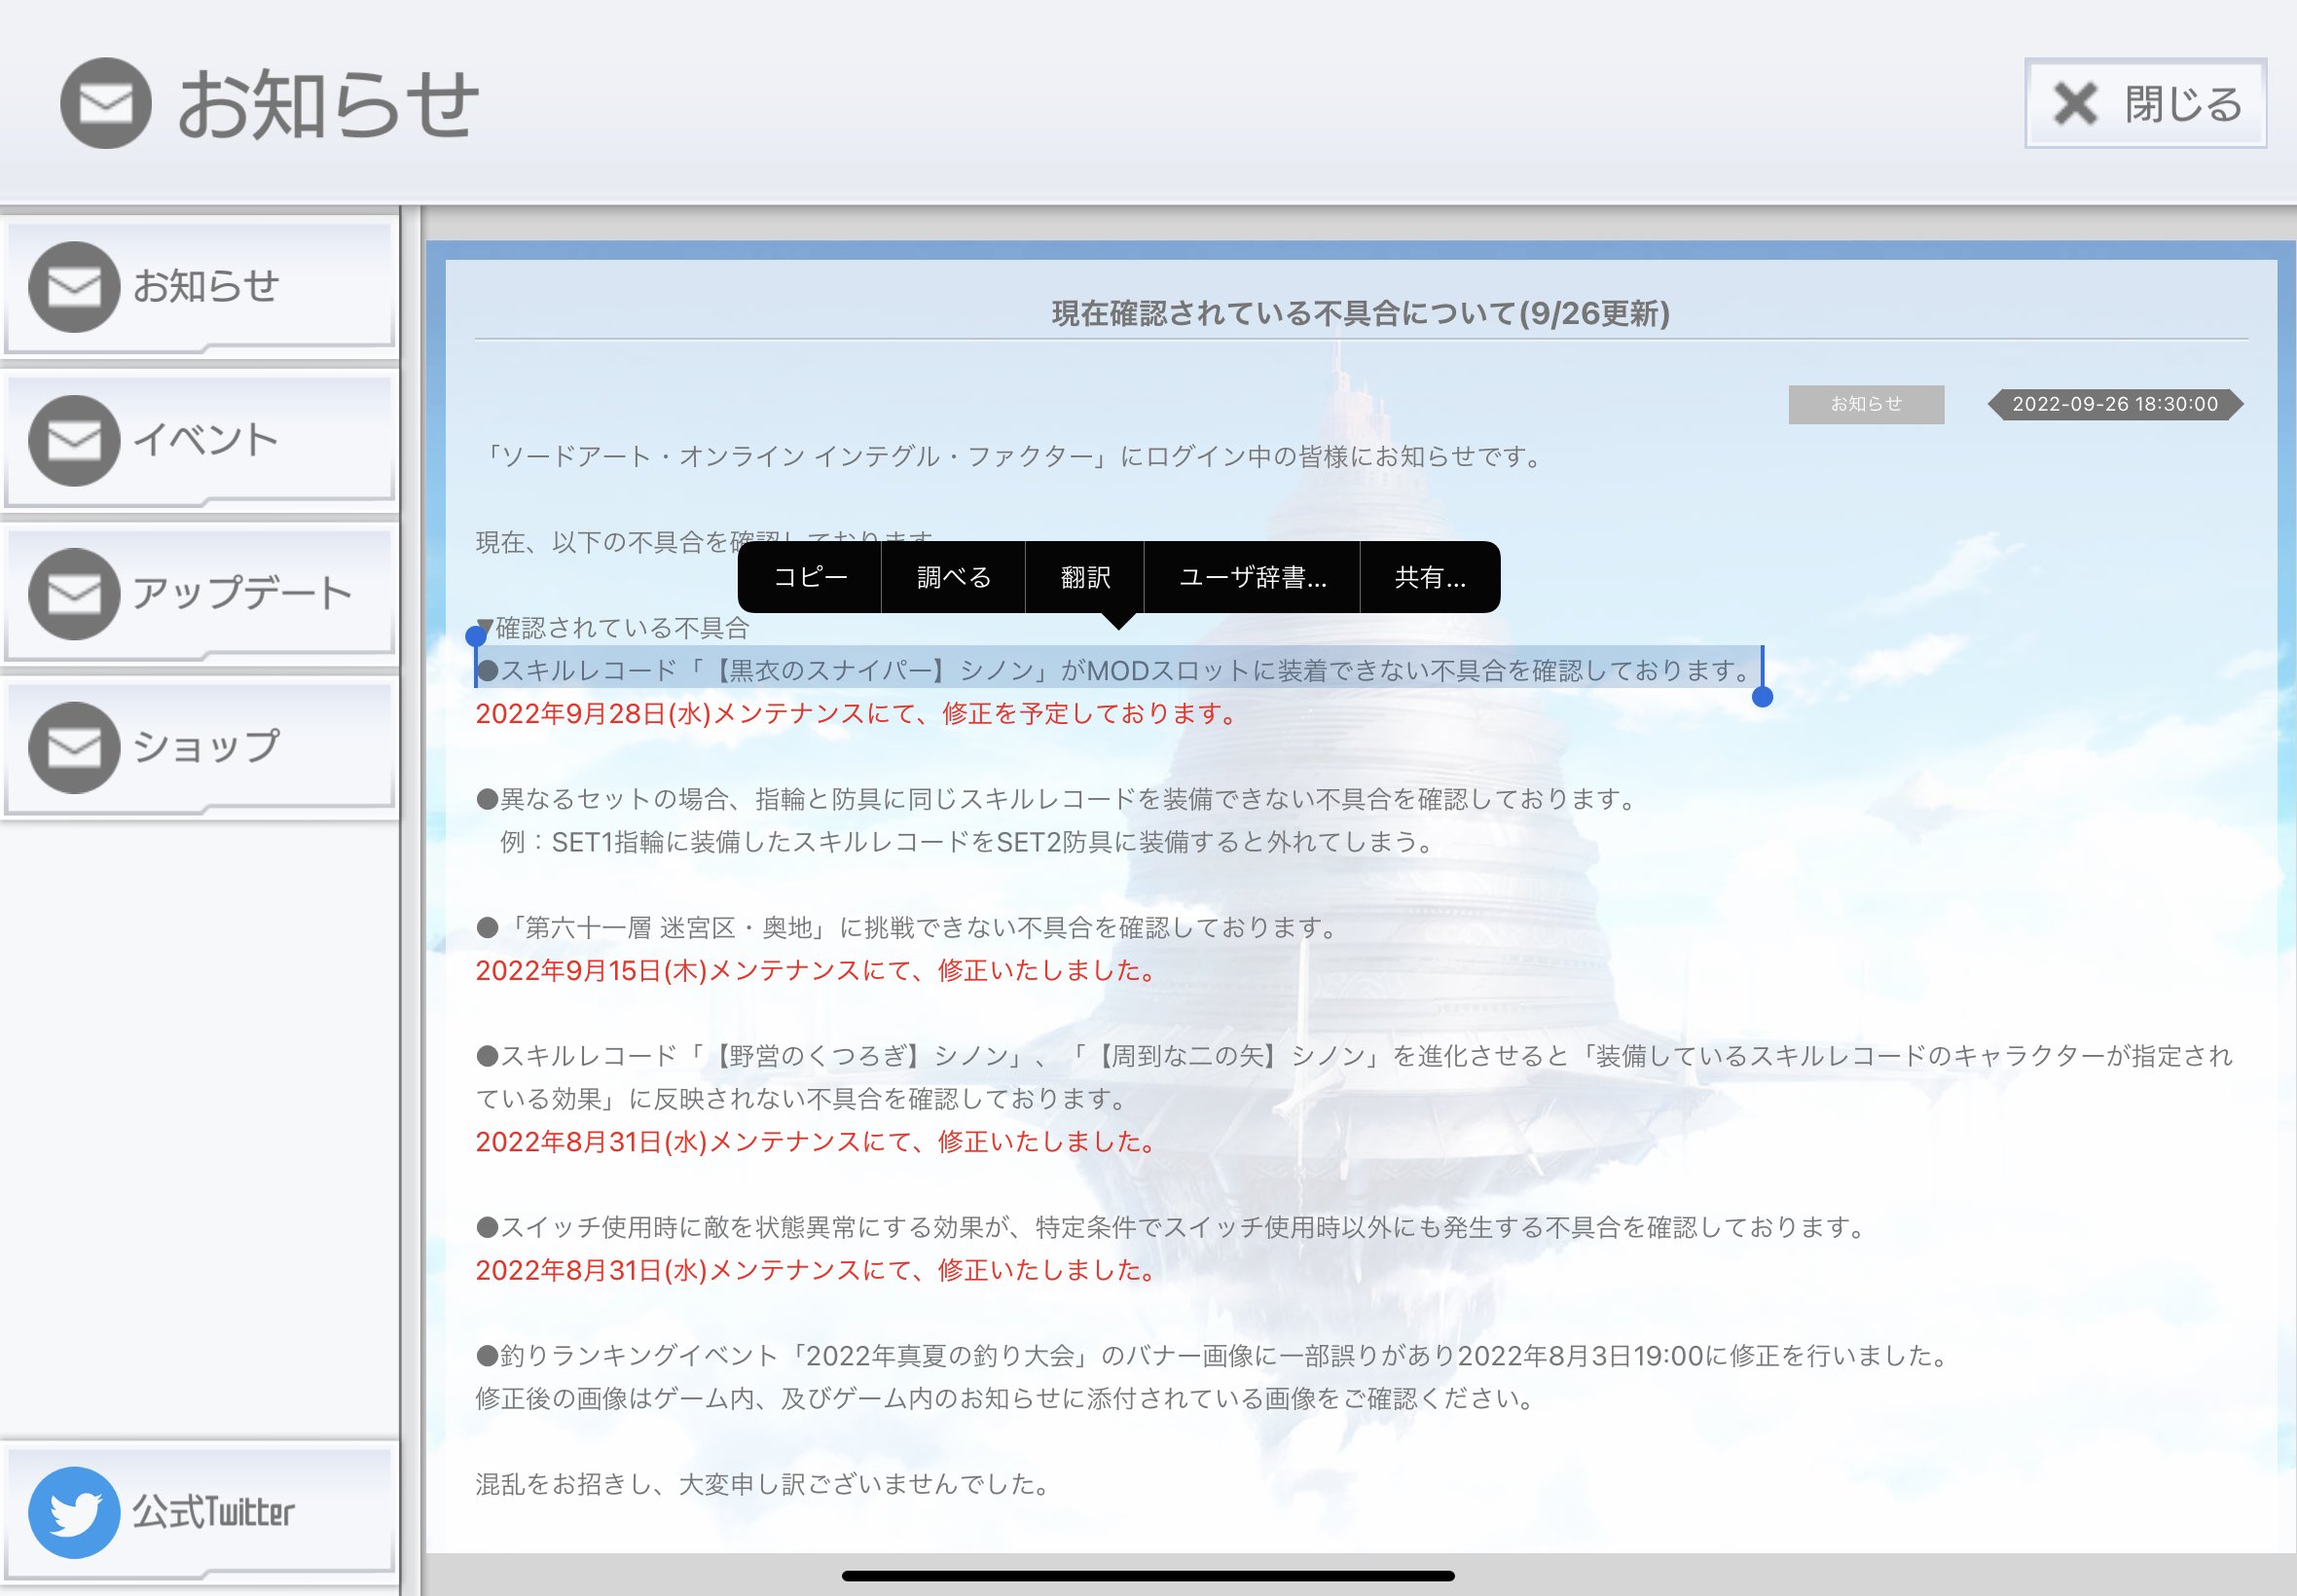Open the アップデート sidebar tab

(x=200, y=594)
